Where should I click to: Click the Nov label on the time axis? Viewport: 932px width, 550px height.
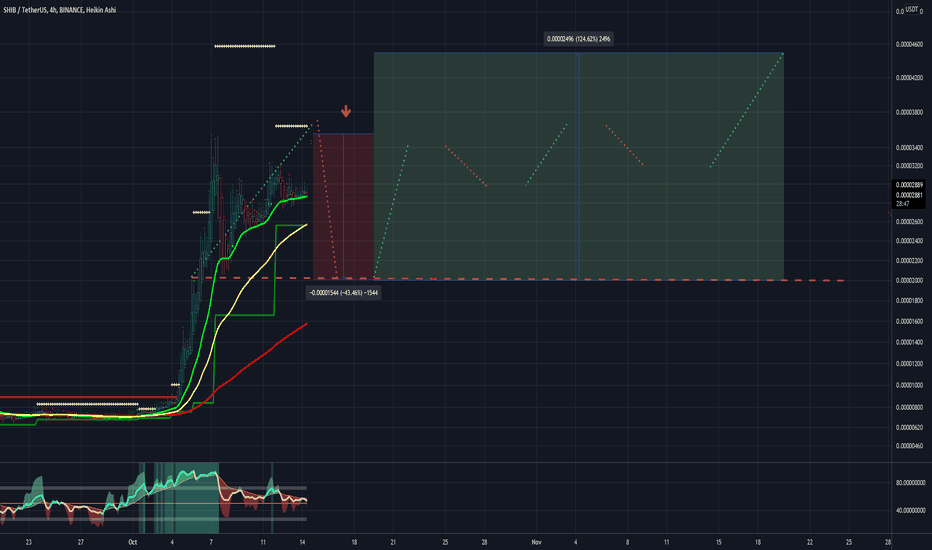(x=536, y=542)
